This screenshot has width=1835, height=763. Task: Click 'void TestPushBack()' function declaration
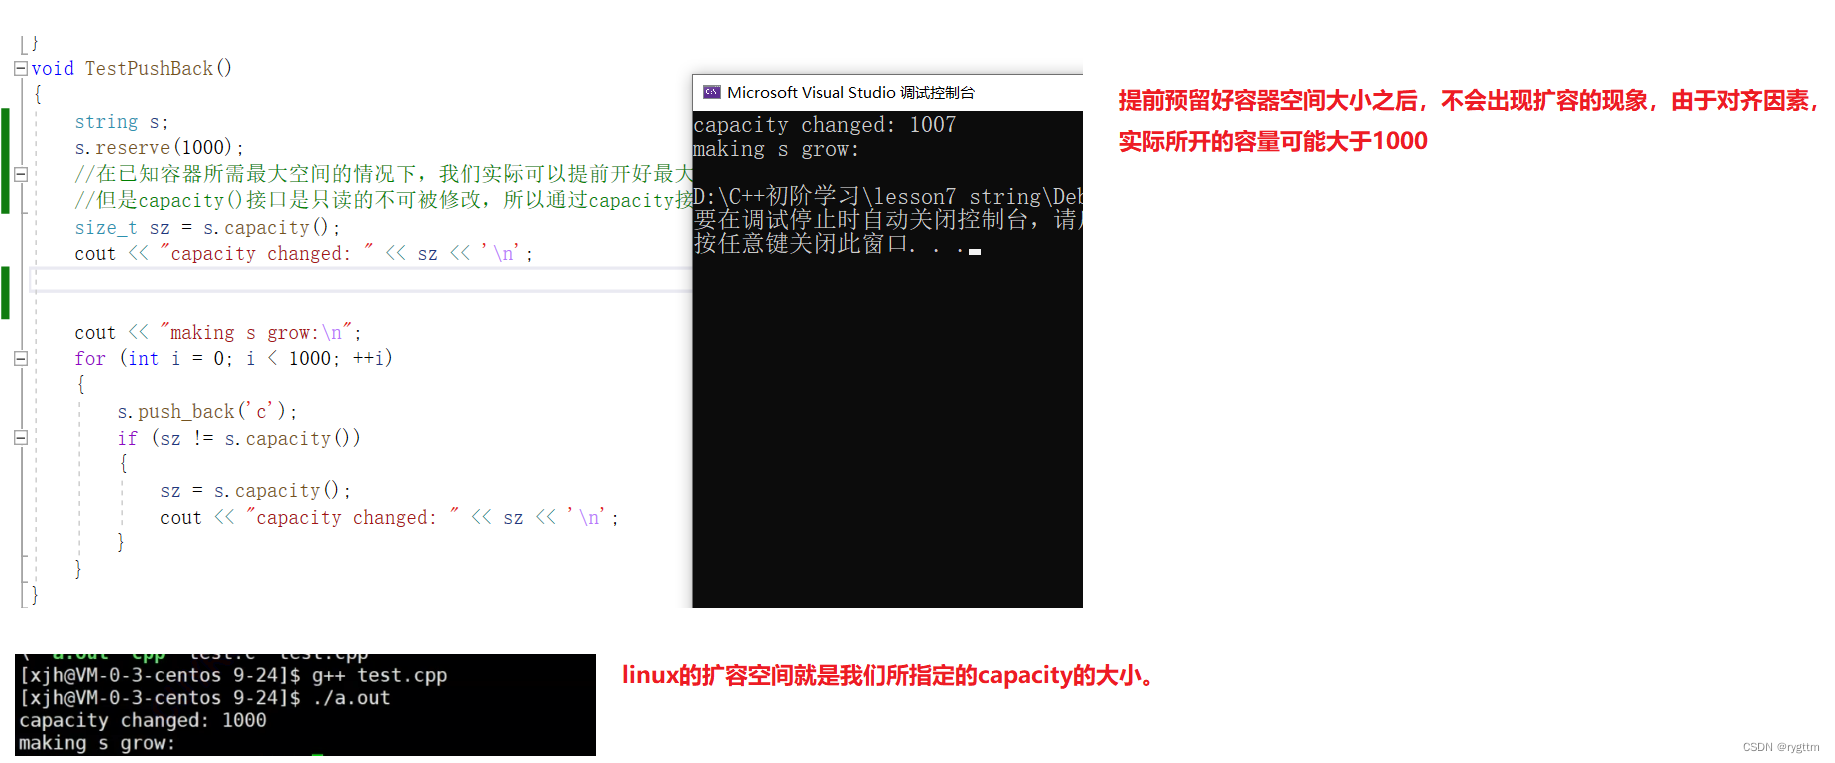pos(131,69)
